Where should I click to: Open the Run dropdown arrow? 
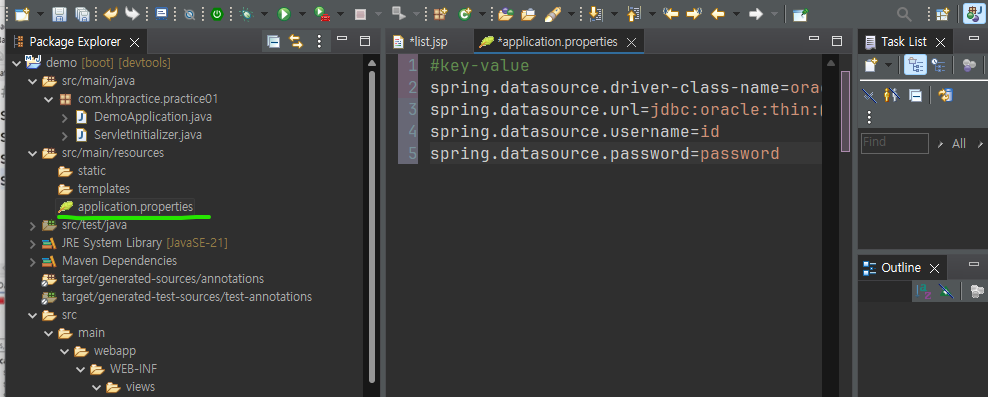tap(302, 14)
